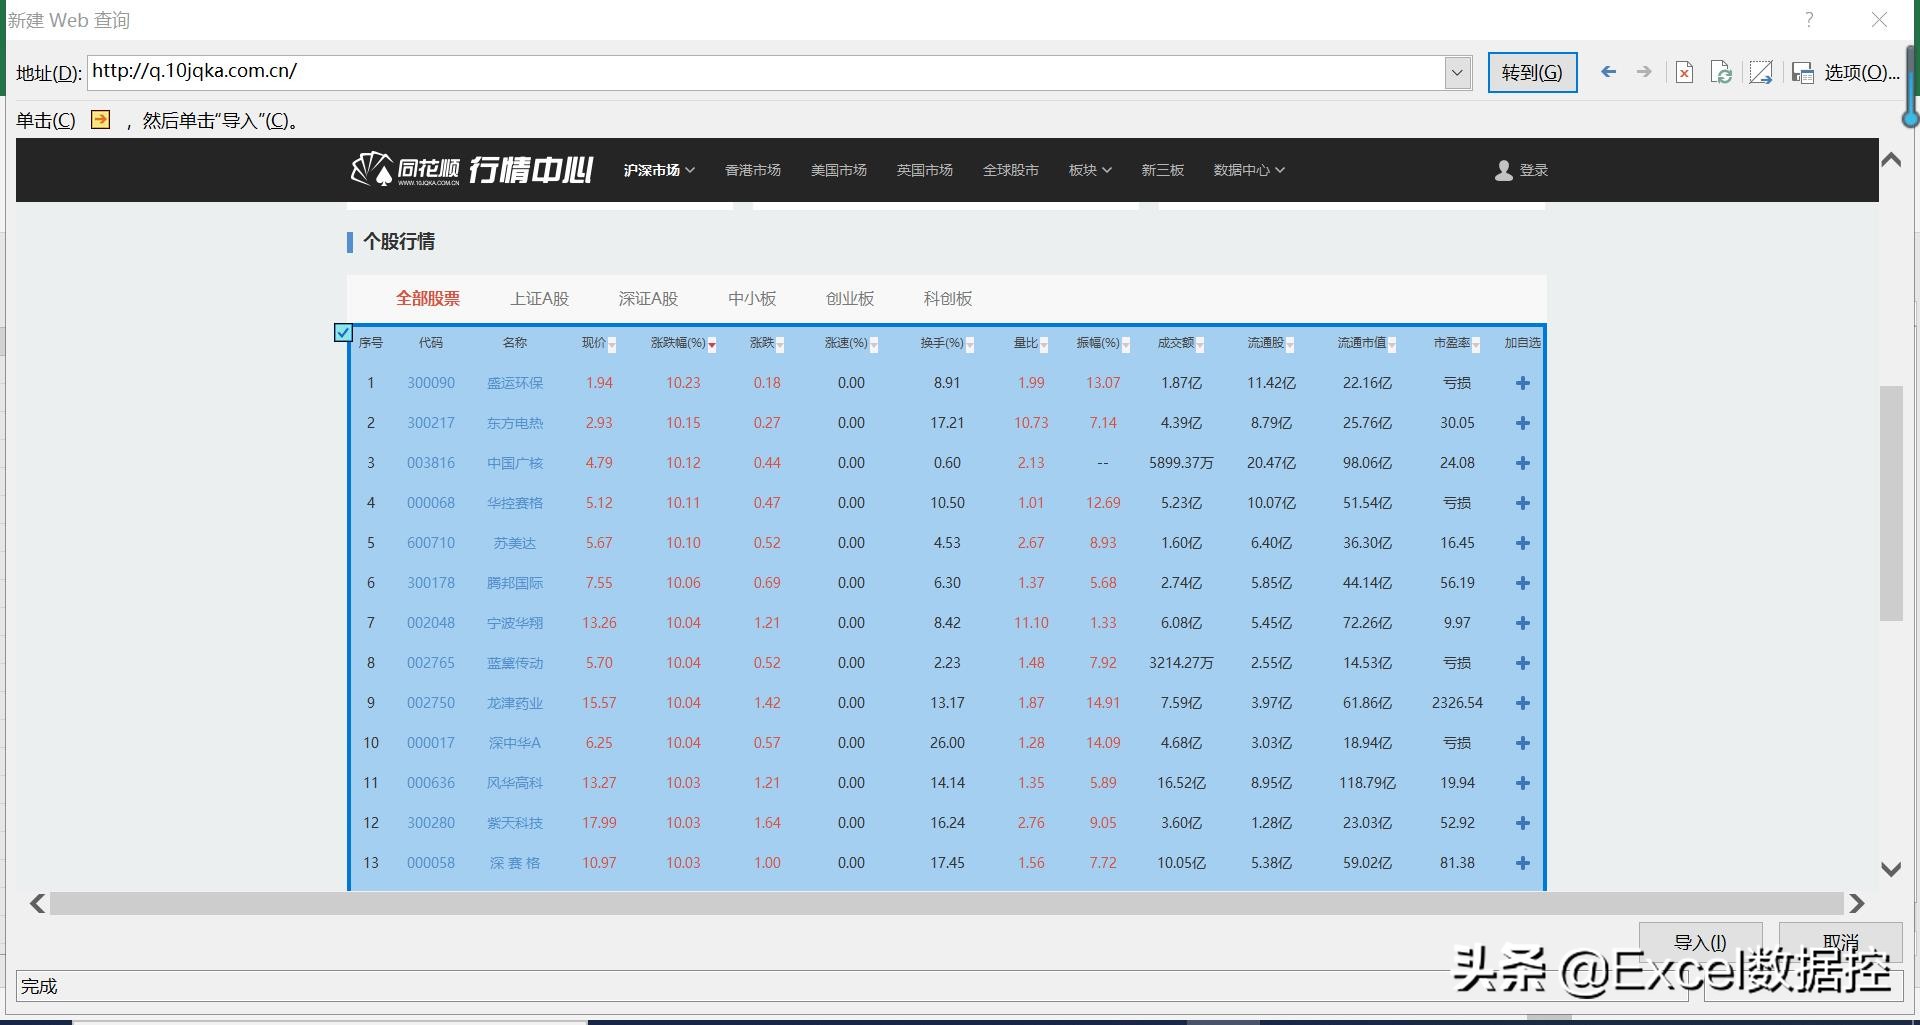Click the login user icon

tap(1503, 171)
